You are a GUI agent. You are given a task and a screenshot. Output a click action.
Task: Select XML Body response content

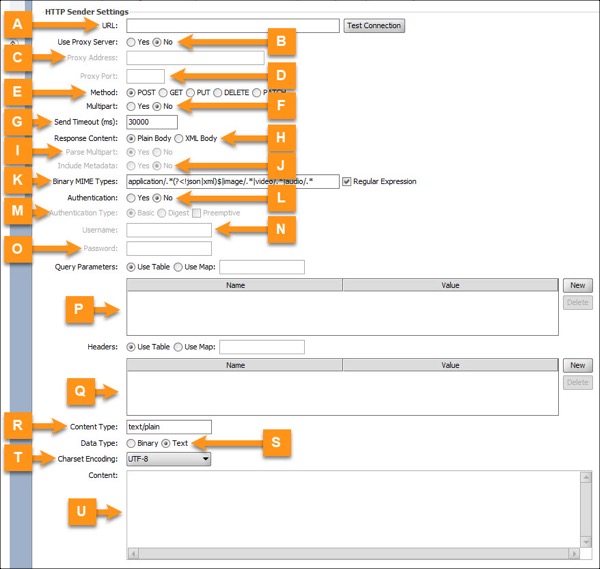tap(180, 137)
